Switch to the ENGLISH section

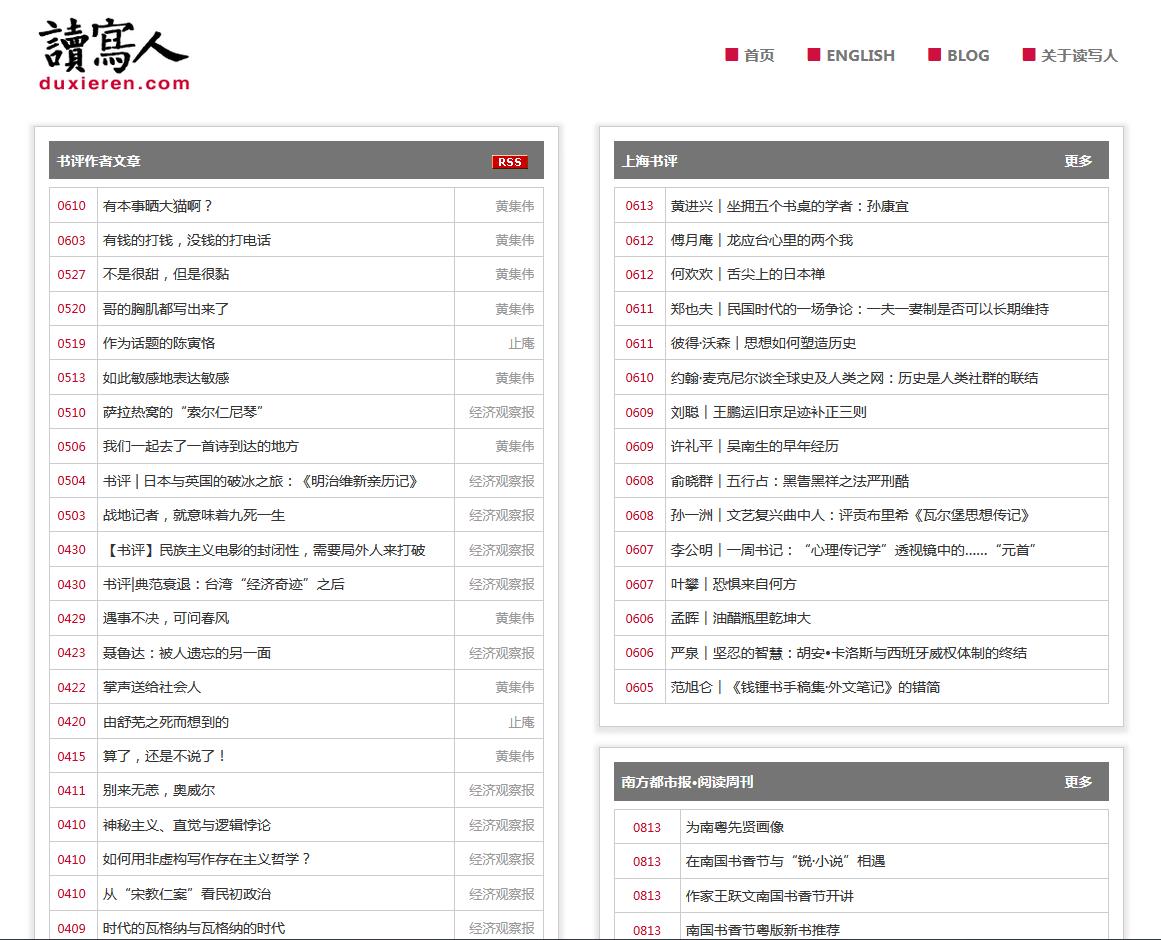pyautogui.click(x=859, y=55)
